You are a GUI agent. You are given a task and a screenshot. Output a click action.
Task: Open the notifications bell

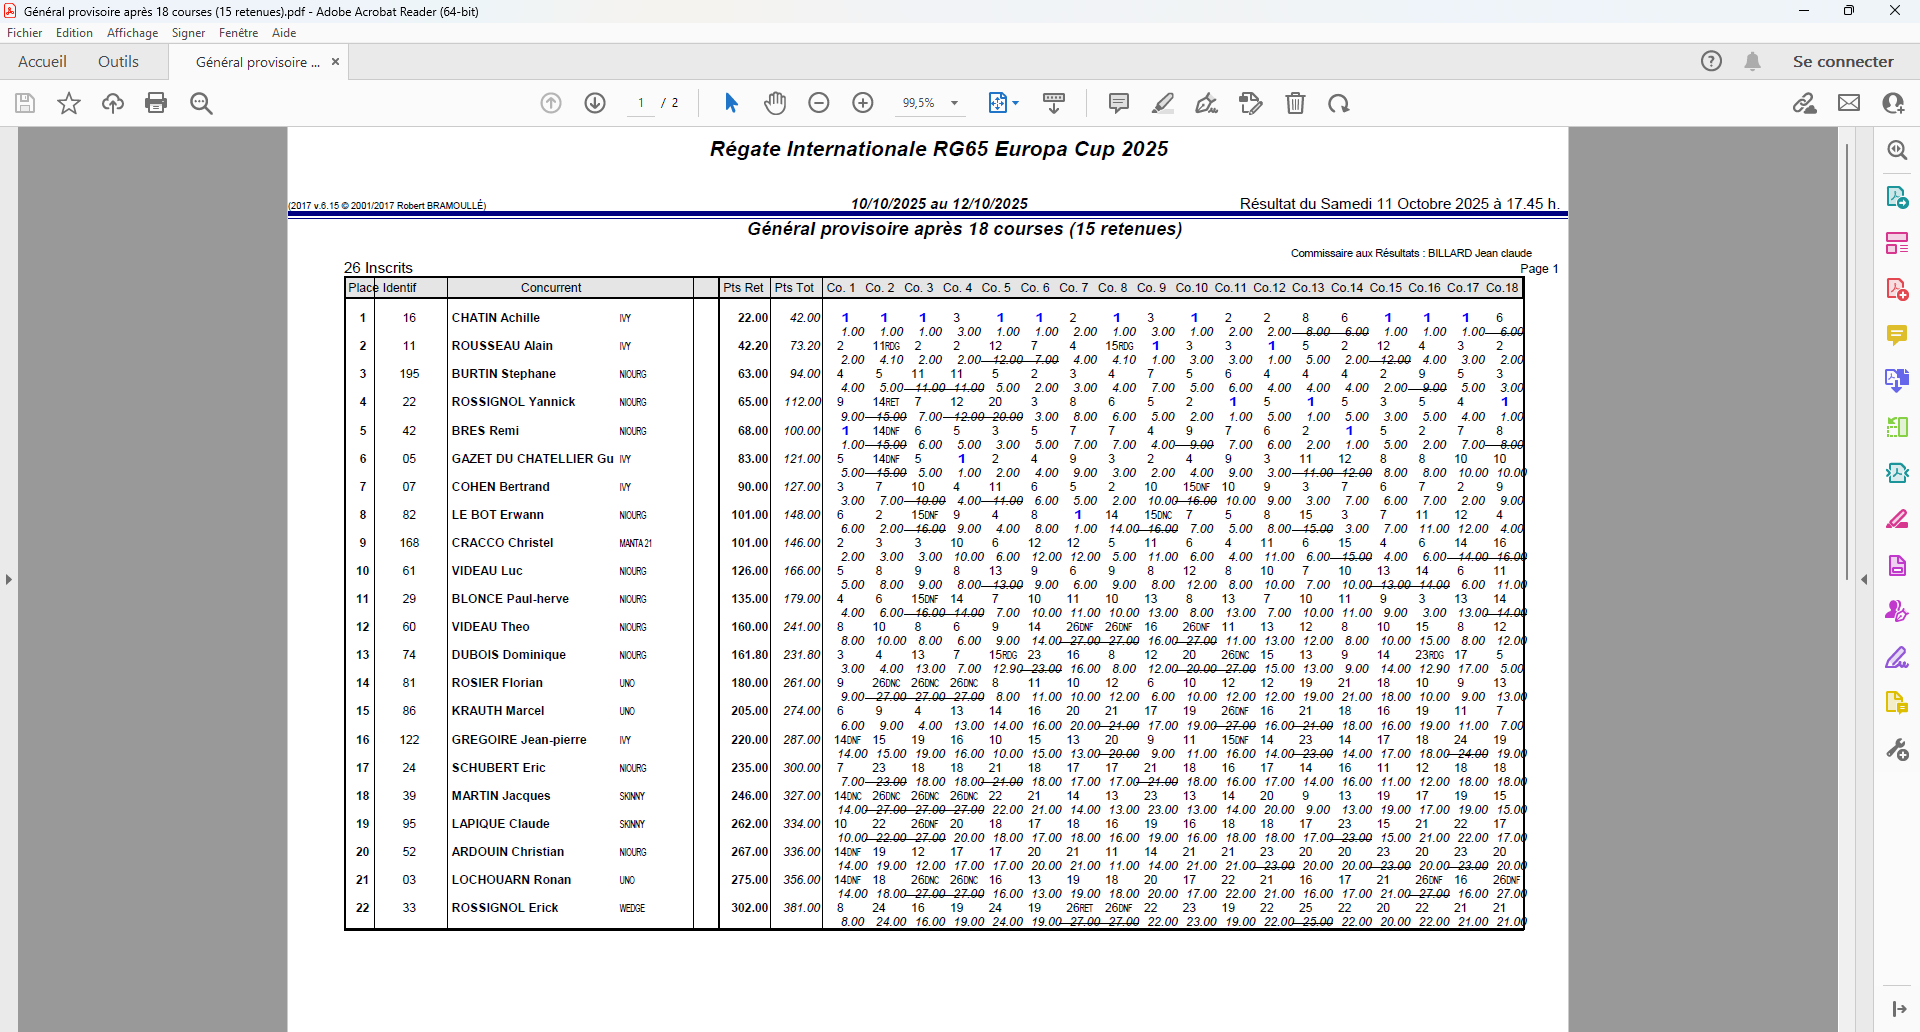(x=1752, y=61)
